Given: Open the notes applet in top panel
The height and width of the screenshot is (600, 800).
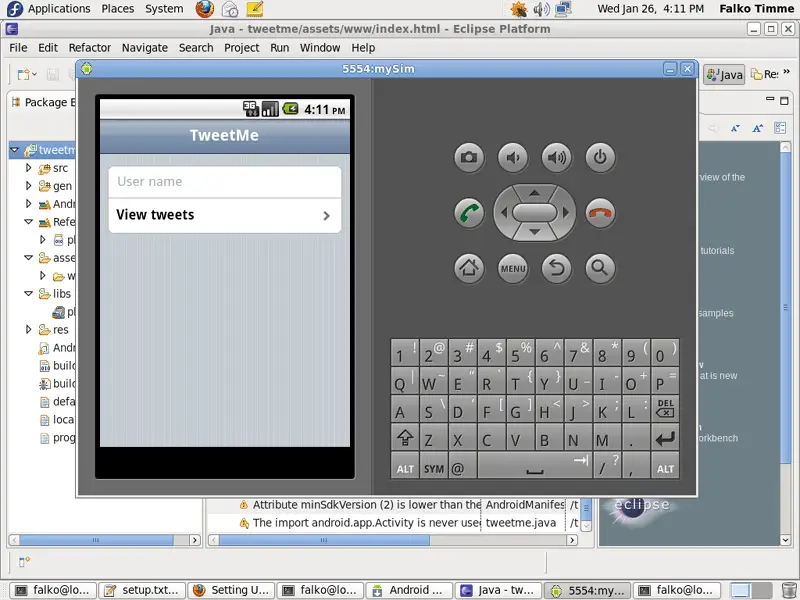Looking at the screenshot, I should [254, 9].
